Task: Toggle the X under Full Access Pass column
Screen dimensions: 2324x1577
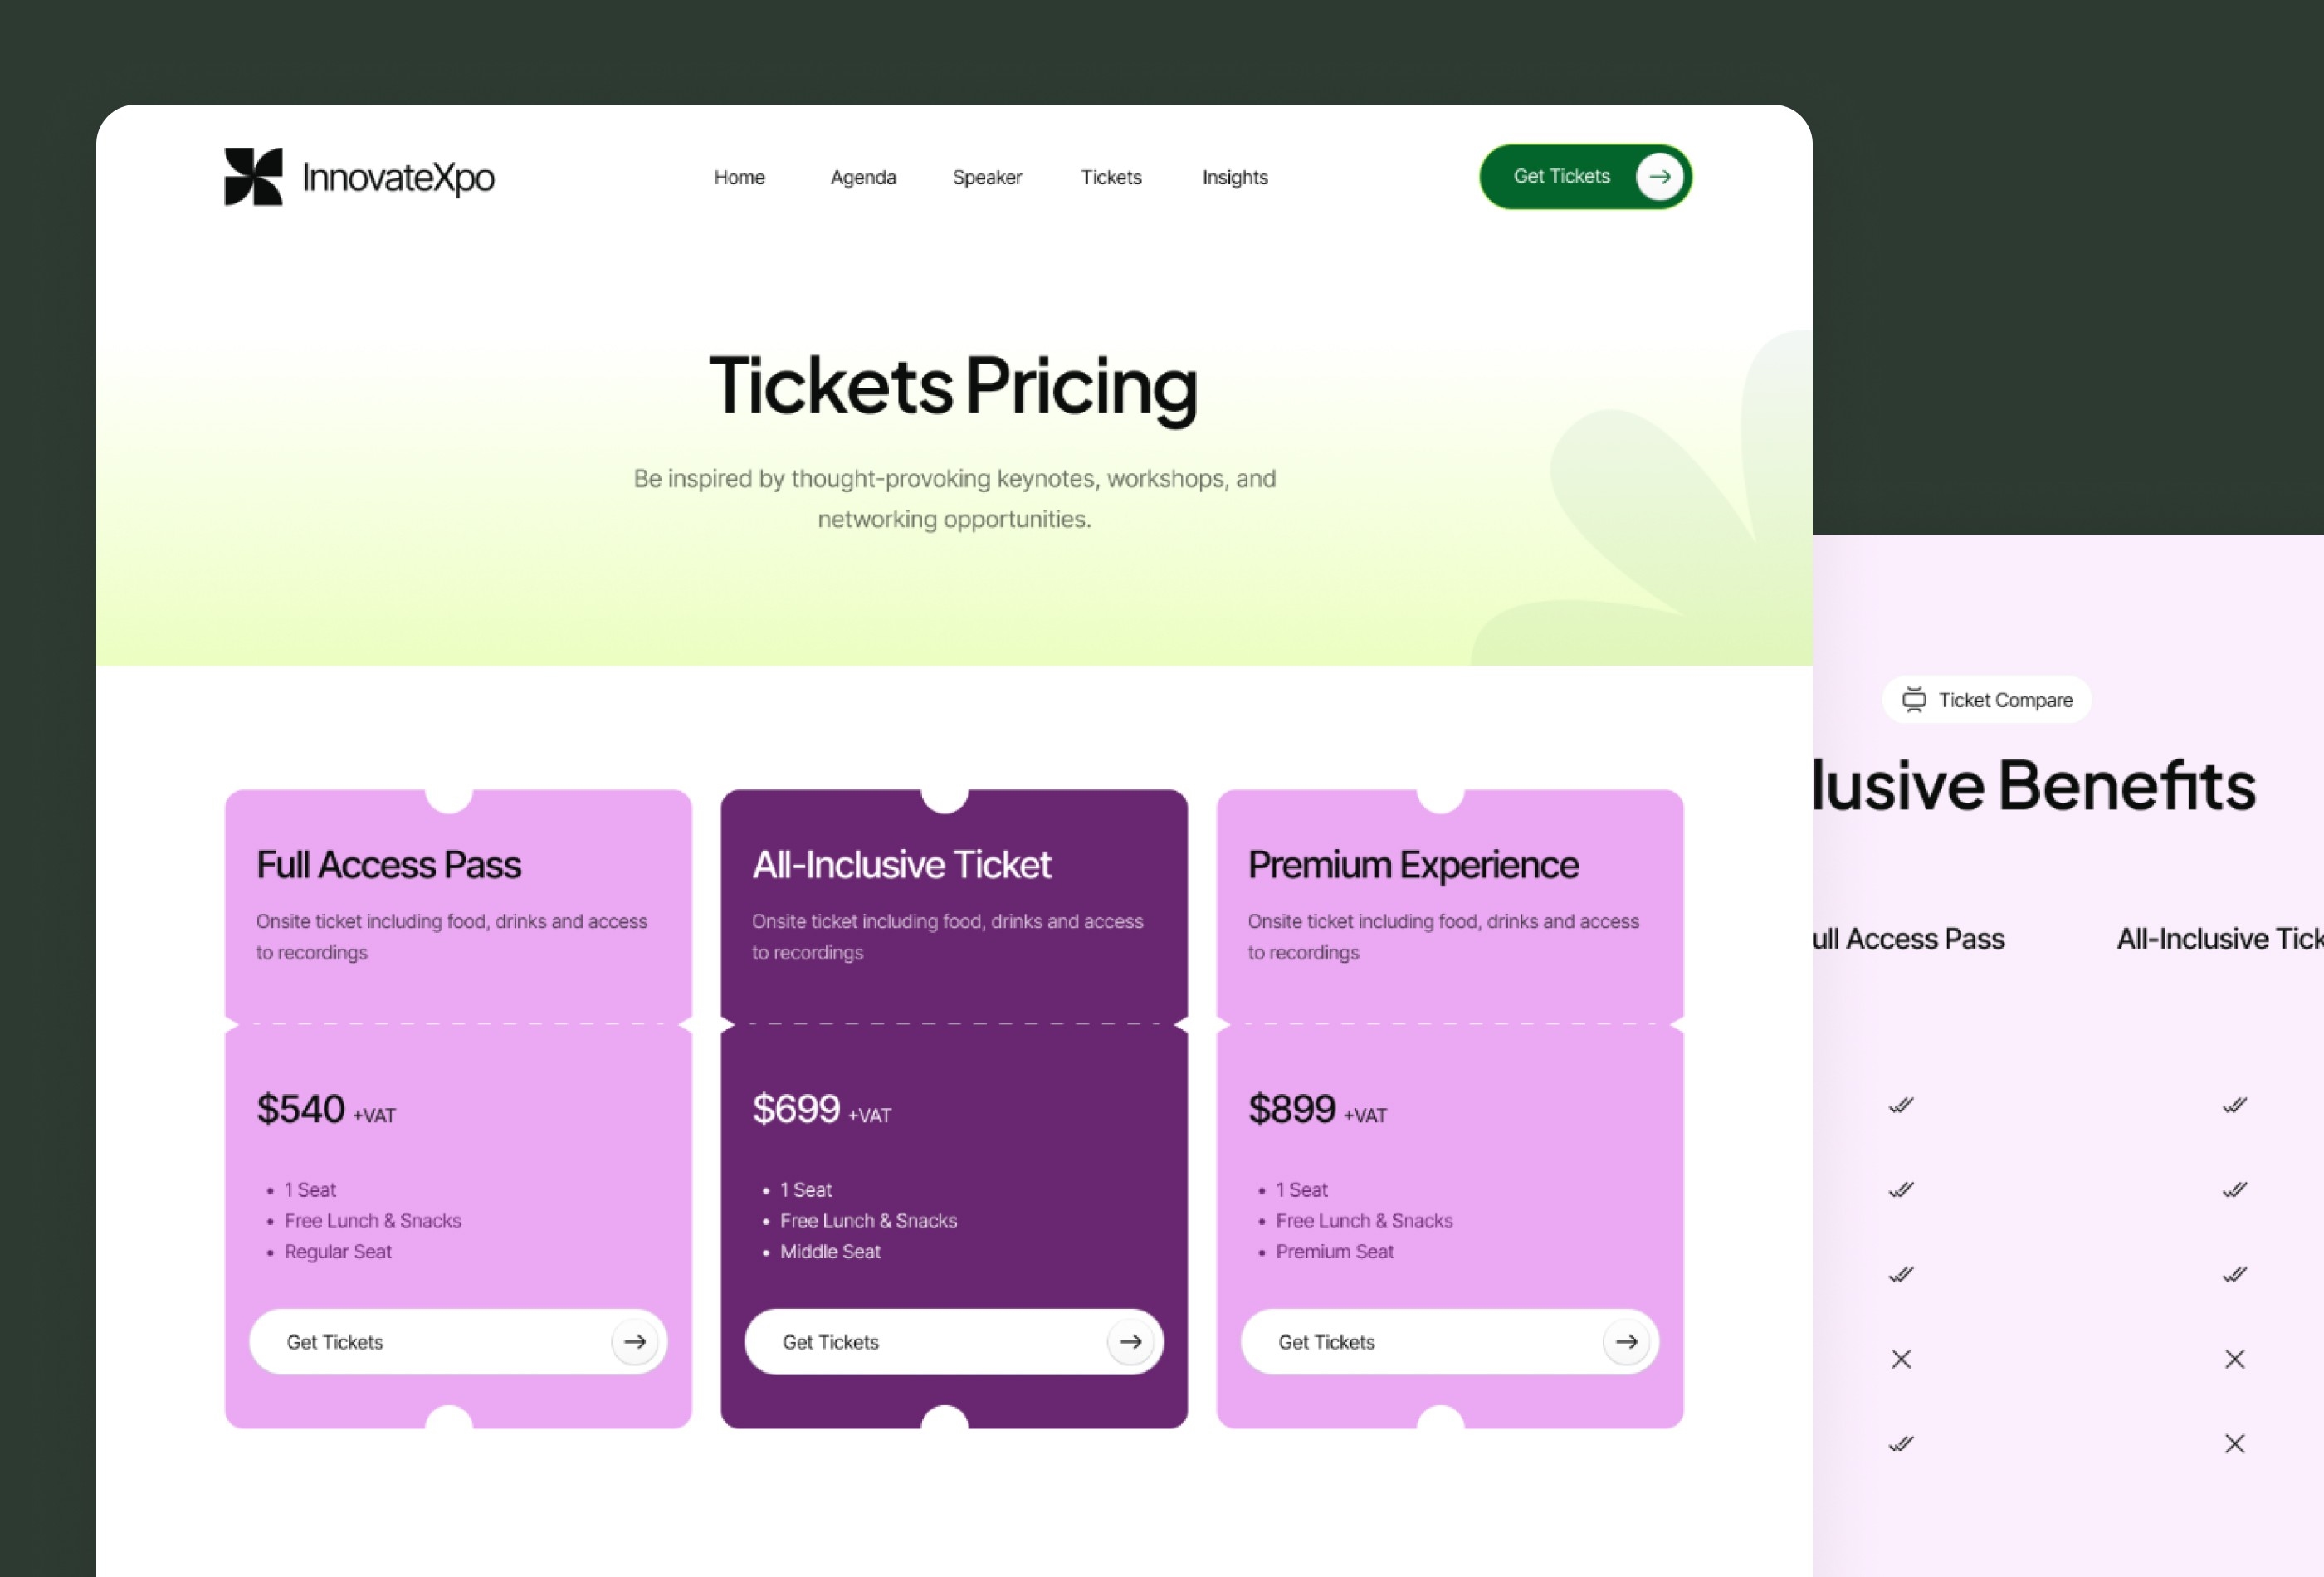Action: tap(1900, 1359)
